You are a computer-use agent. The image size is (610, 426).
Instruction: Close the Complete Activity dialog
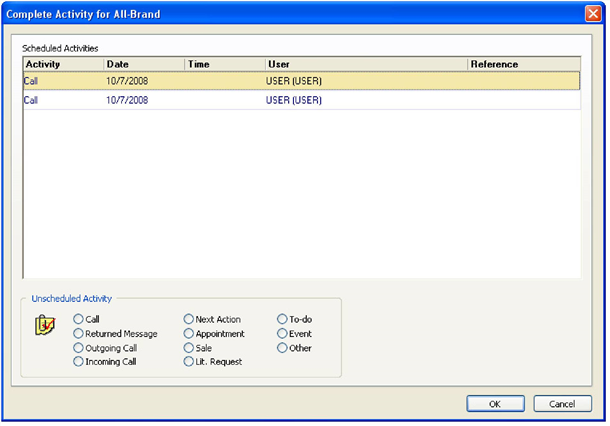[x=592, y=12]
